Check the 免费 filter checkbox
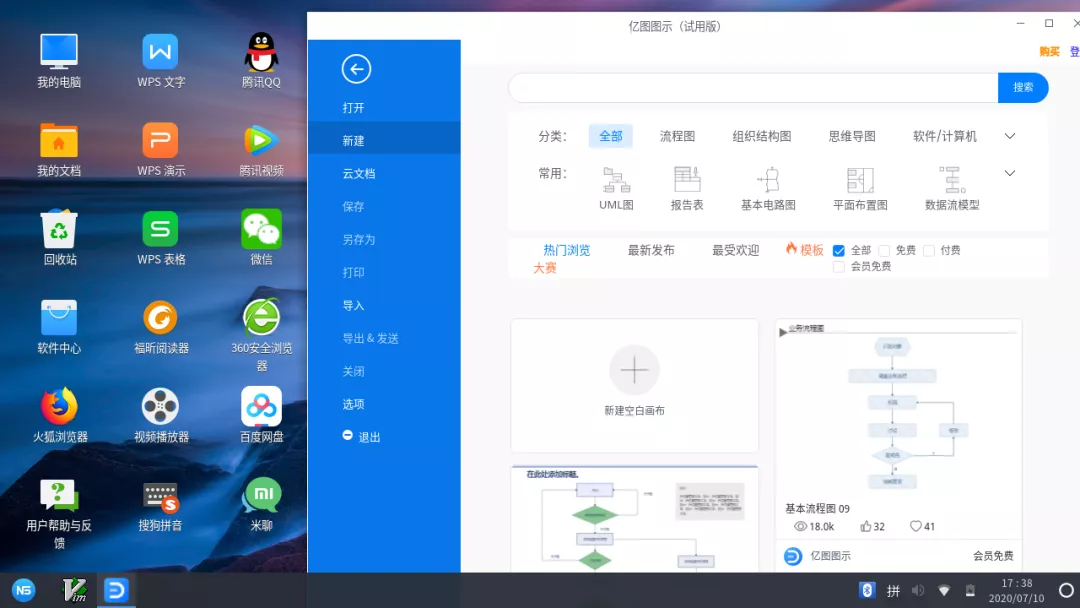This screenshot has height=608, width=1080. pos(884,251)
